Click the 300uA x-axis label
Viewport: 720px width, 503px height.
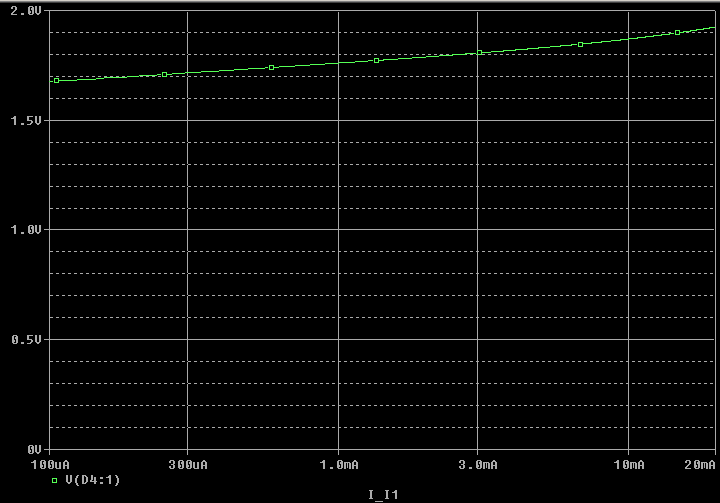tap(188, 465)
